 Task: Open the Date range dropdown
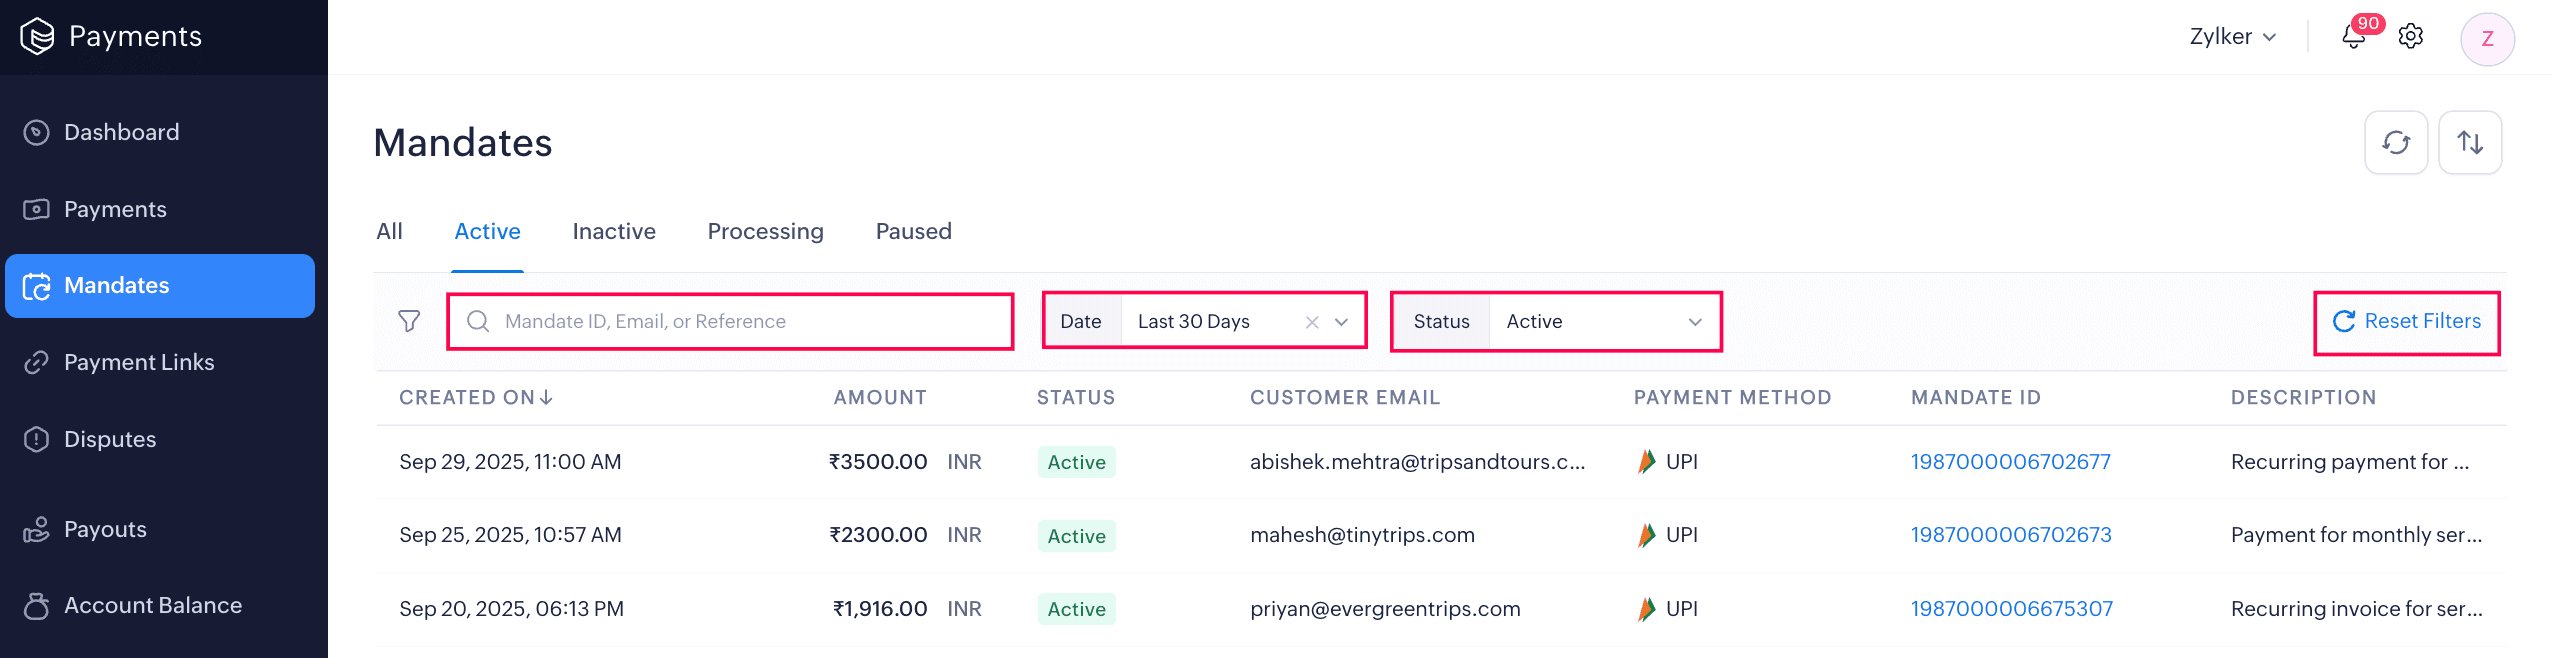1341,322
